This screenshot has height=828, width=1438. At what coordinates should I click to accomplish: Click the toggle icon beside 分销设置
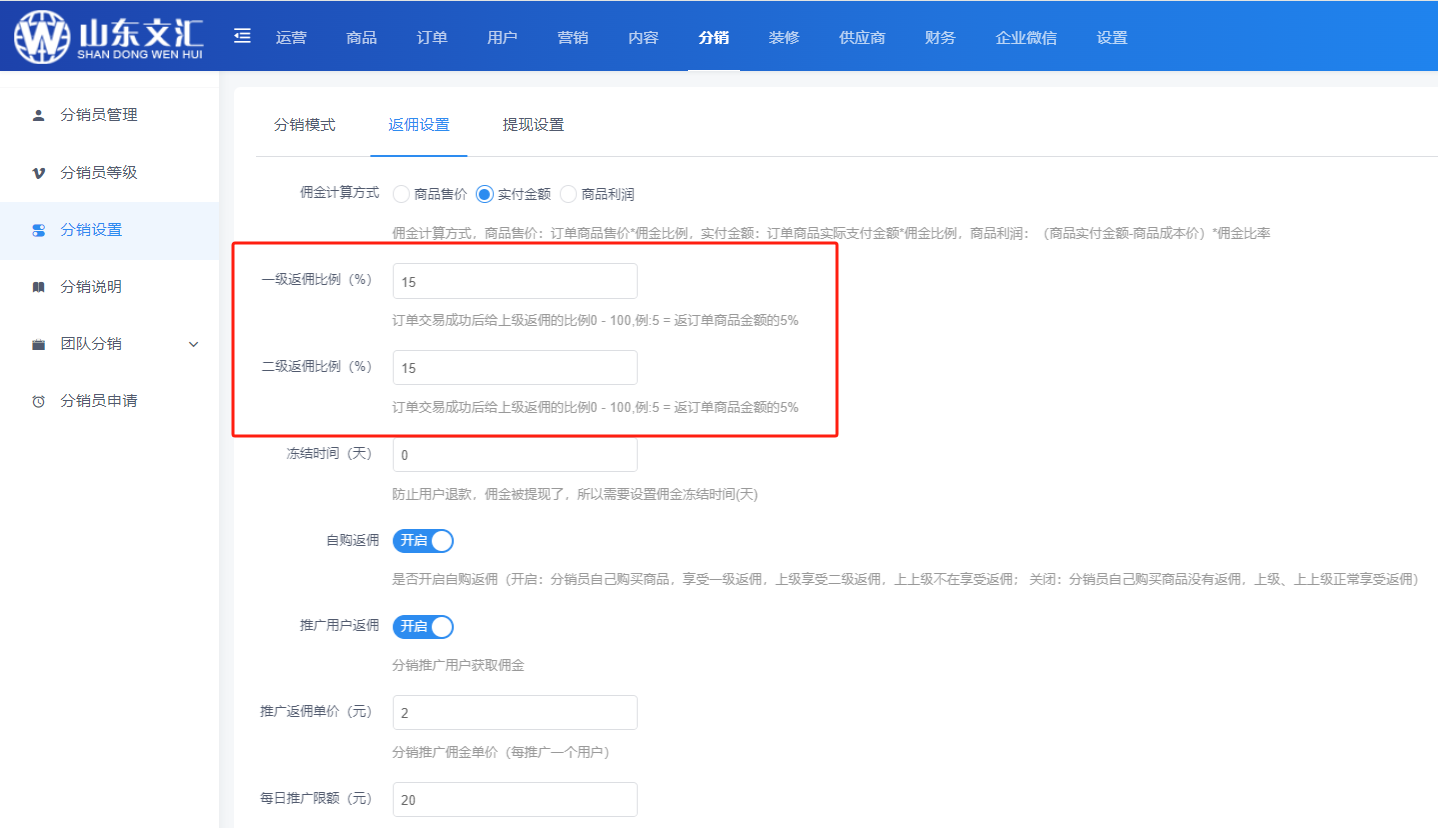click(x=39, y=230)
